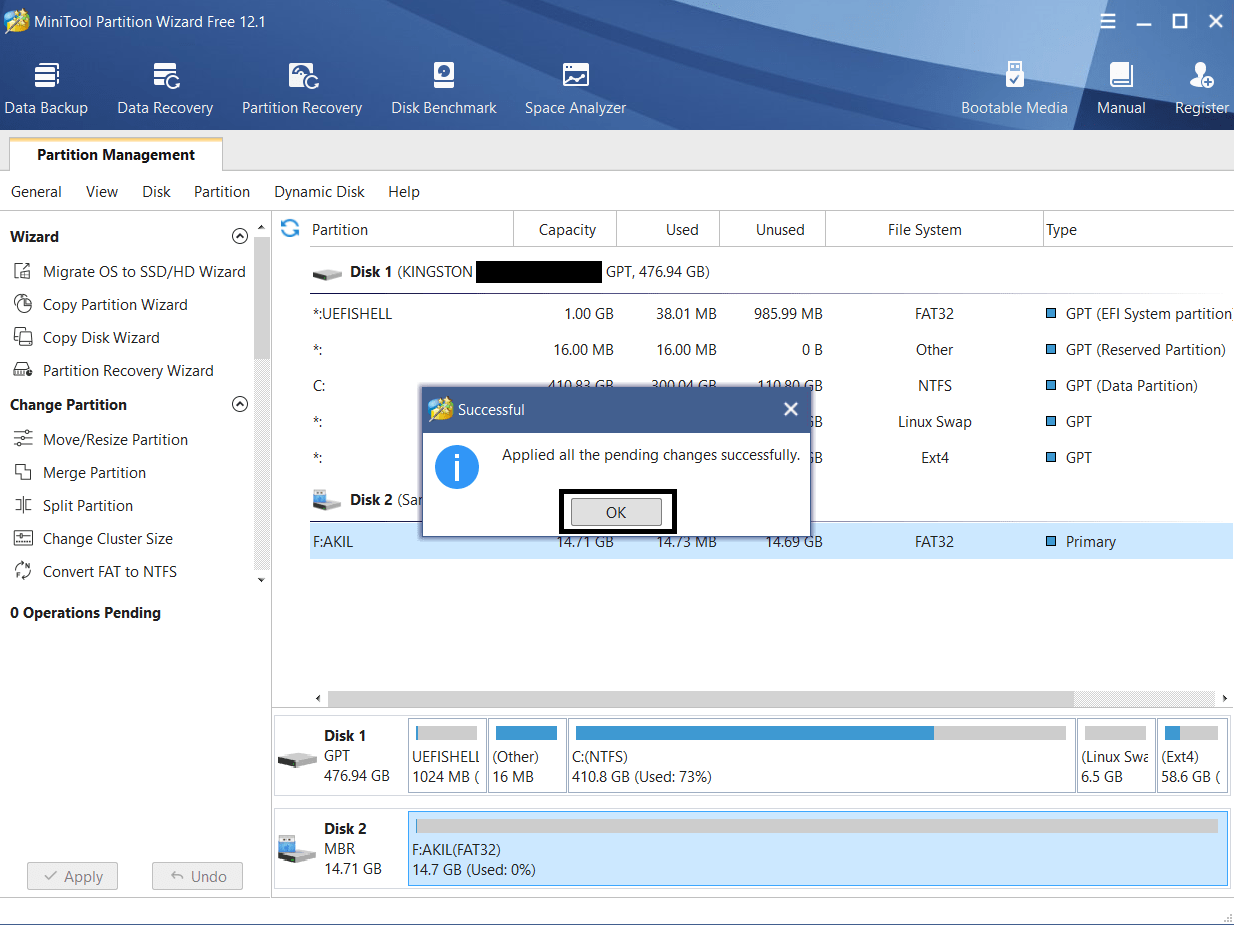Screen dimensions: 1234x925
Task: Click the refresh icon beside Partition column
Action: (290, 229)
